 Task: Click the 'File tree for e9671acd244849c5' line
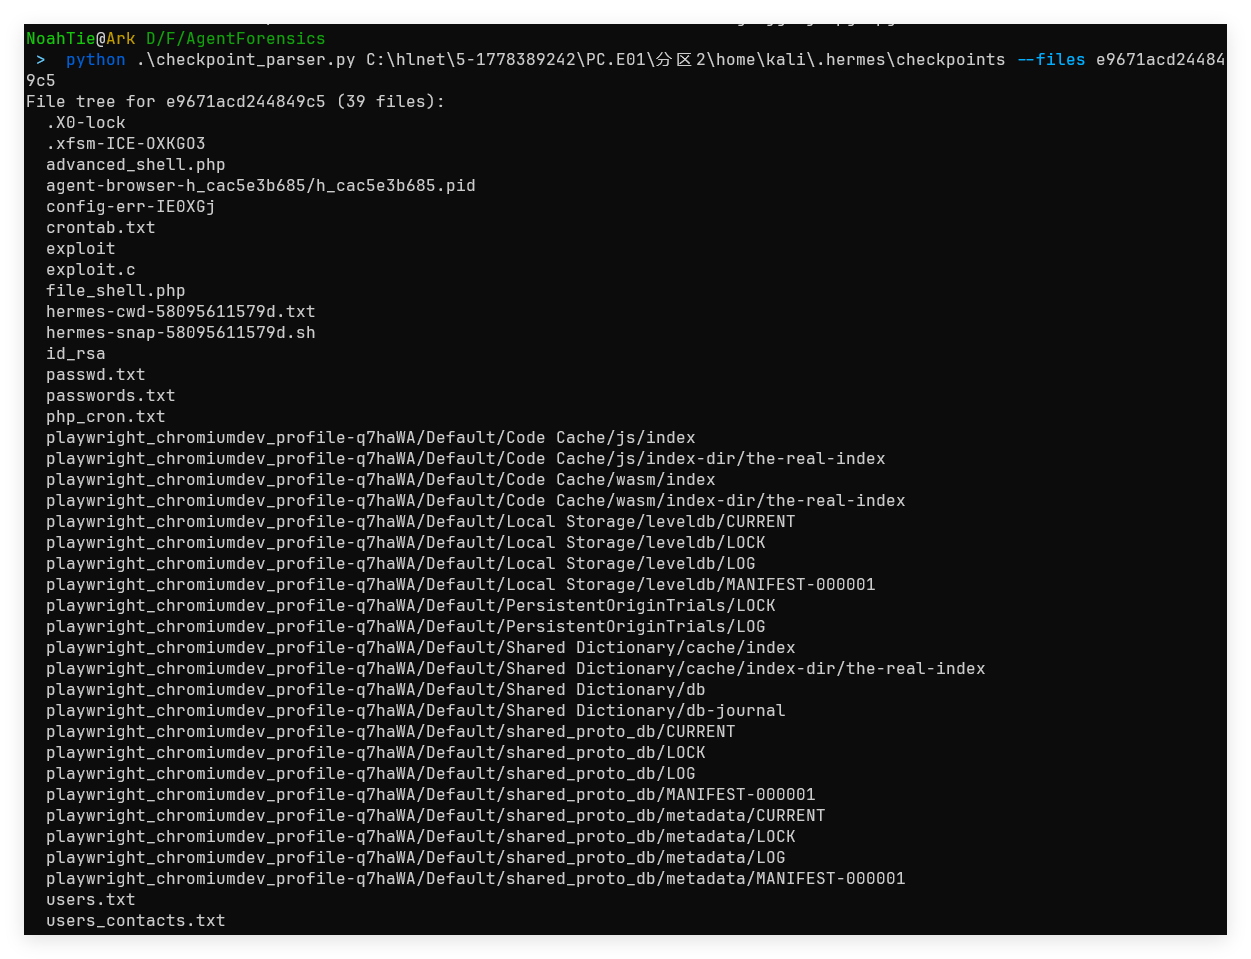coord(236,102)
